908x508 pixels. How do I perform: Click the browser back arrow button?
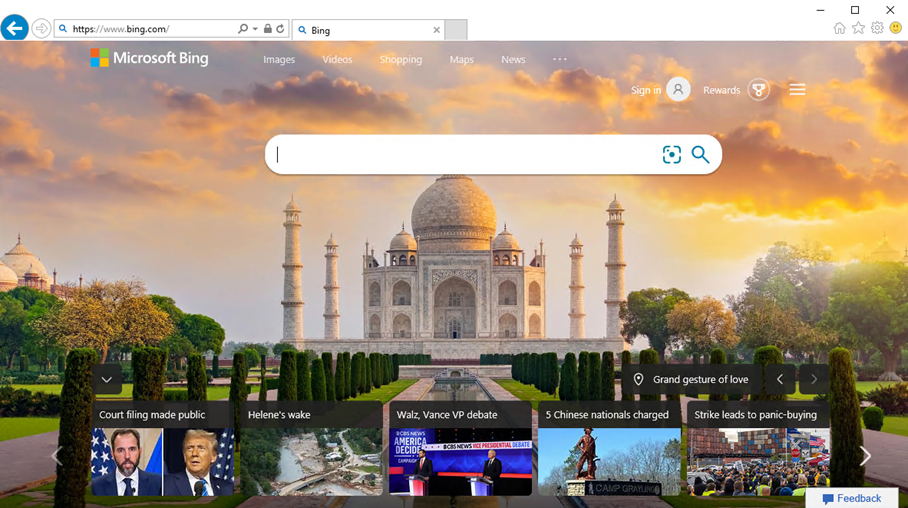tap(14, 28)
